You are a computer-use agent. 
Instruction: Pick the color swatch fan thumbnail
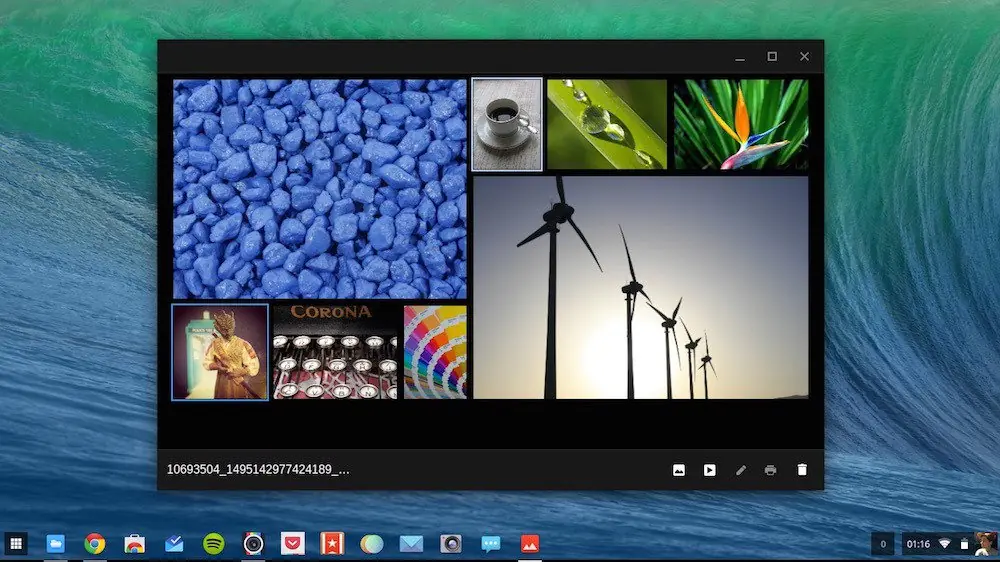click(x=435, y=352)
